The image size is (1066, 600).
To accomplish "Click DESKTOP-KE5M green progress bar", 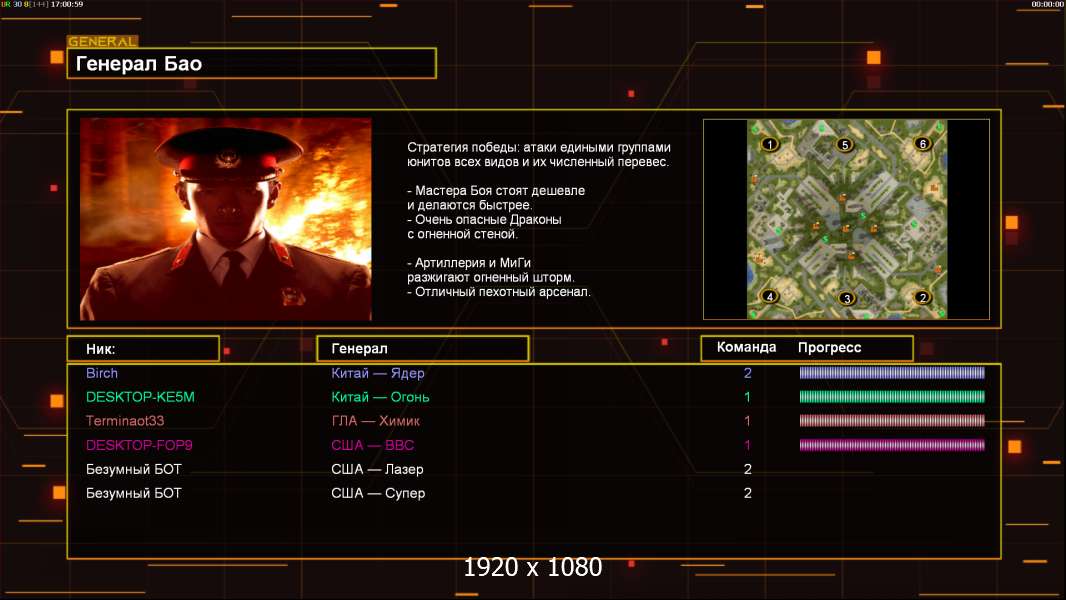I will pos(892,397).
